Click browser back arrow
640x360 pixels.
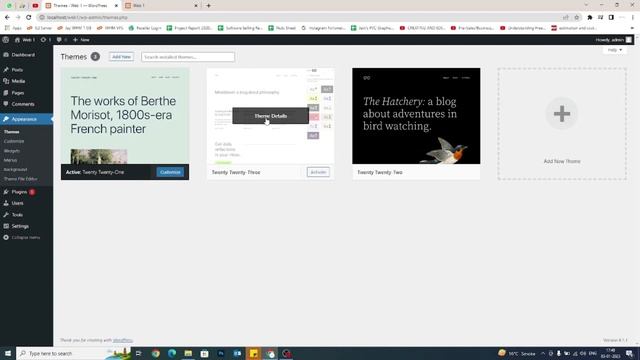point(7,17)
